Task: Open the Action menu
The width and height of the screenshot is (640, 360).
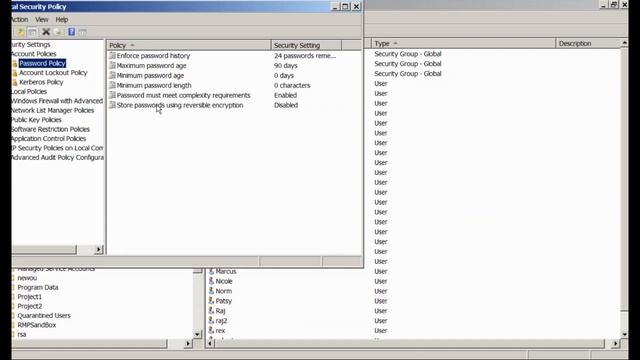Action: point(20,19)
